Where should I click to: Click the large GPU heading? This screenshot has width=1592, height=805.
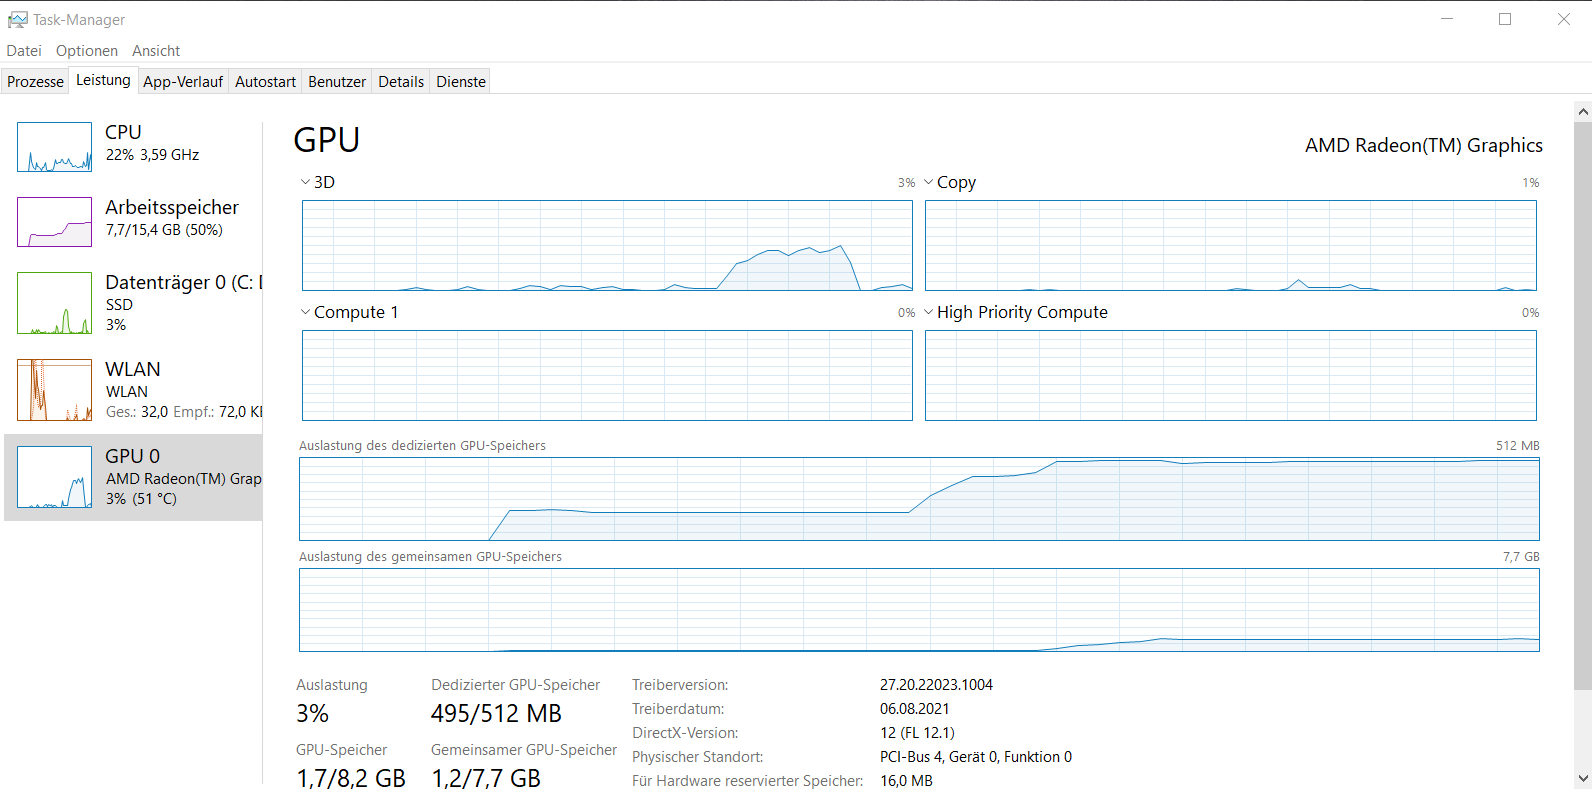(327, 140)
